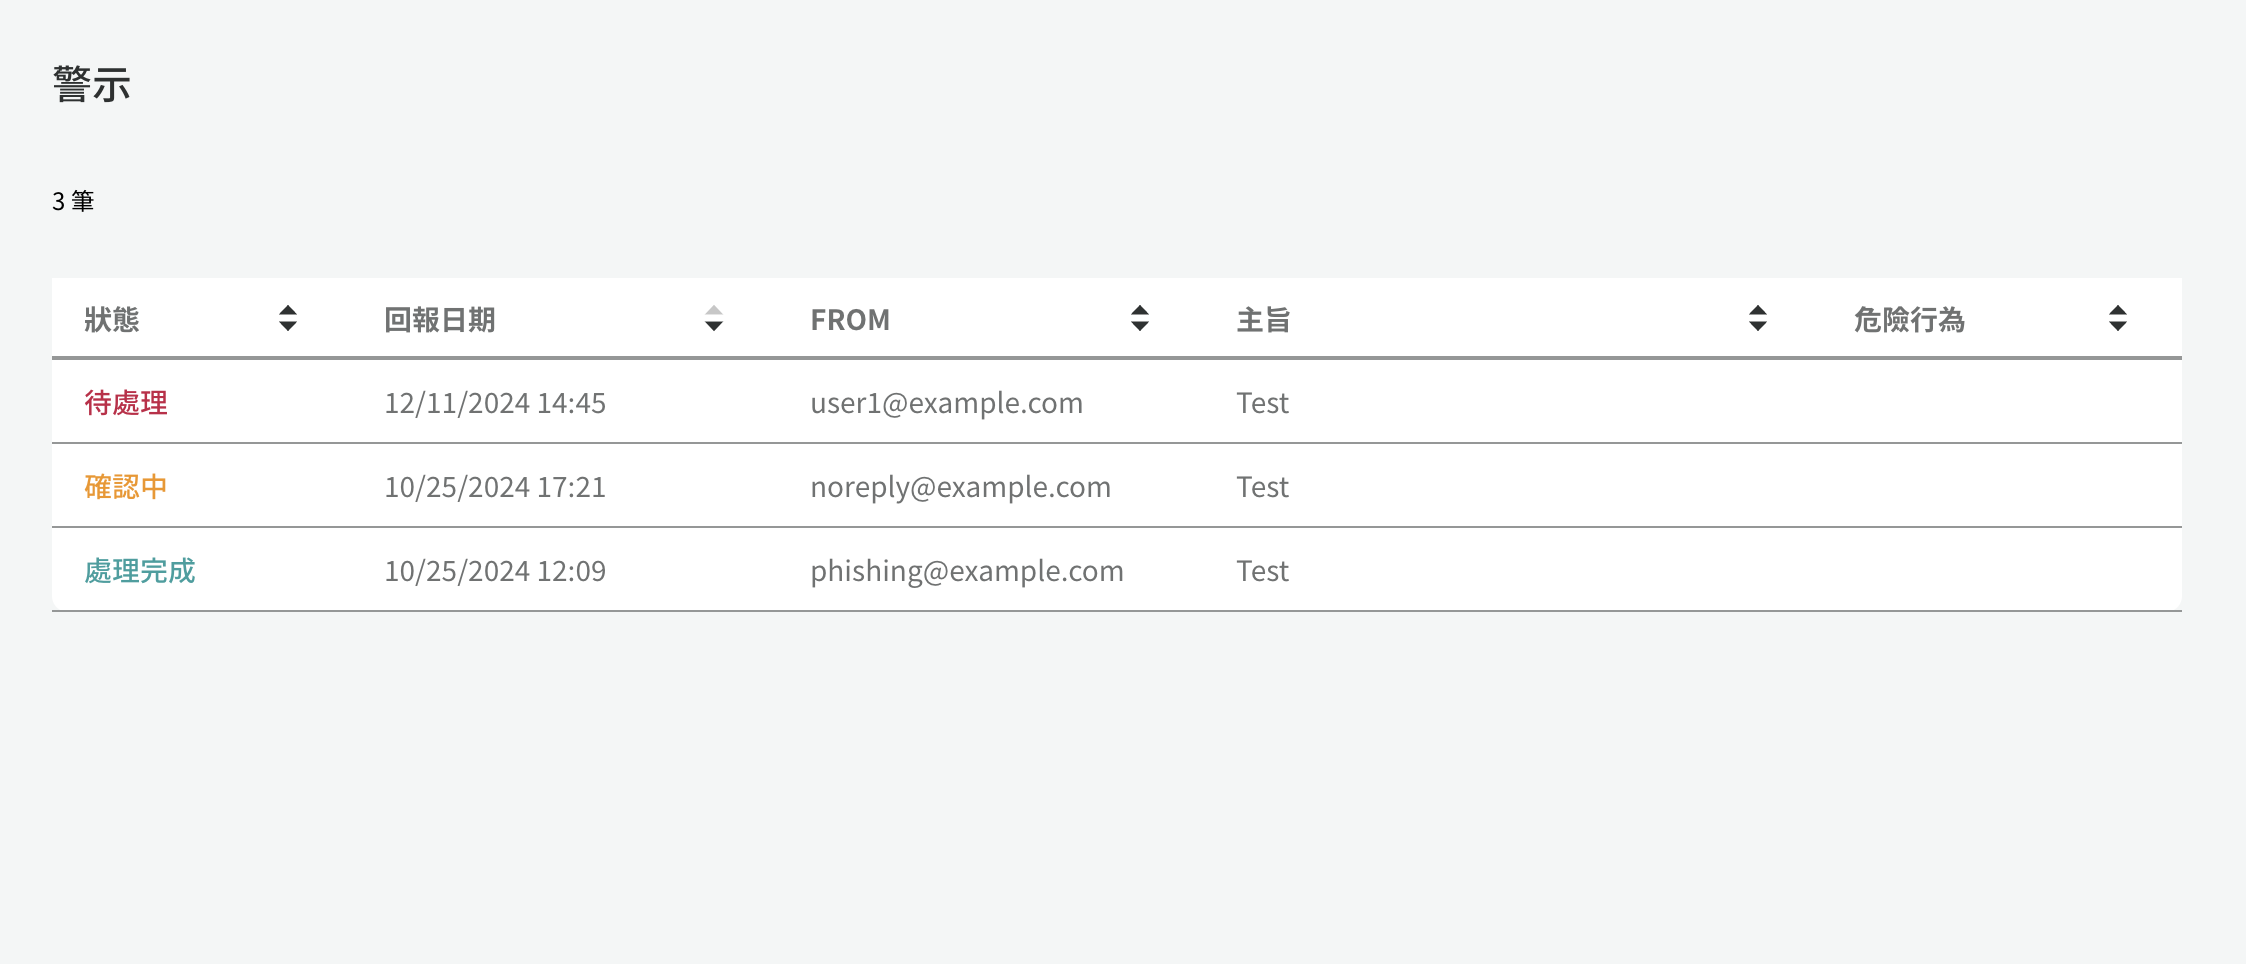
Task: Select row dated 12/11/2024 14:45
Action: tap(1117, 402)
